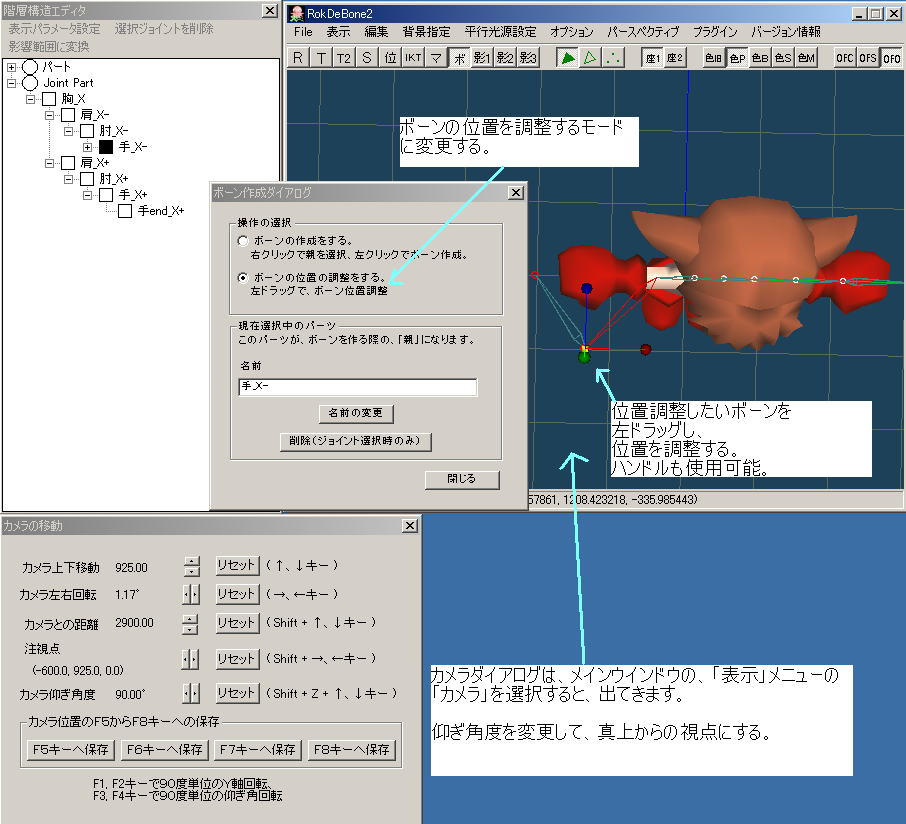Viewport: 906px width, 824px height.
Task: Click the 色M toolbar button
Action: [x=806, y=58]
